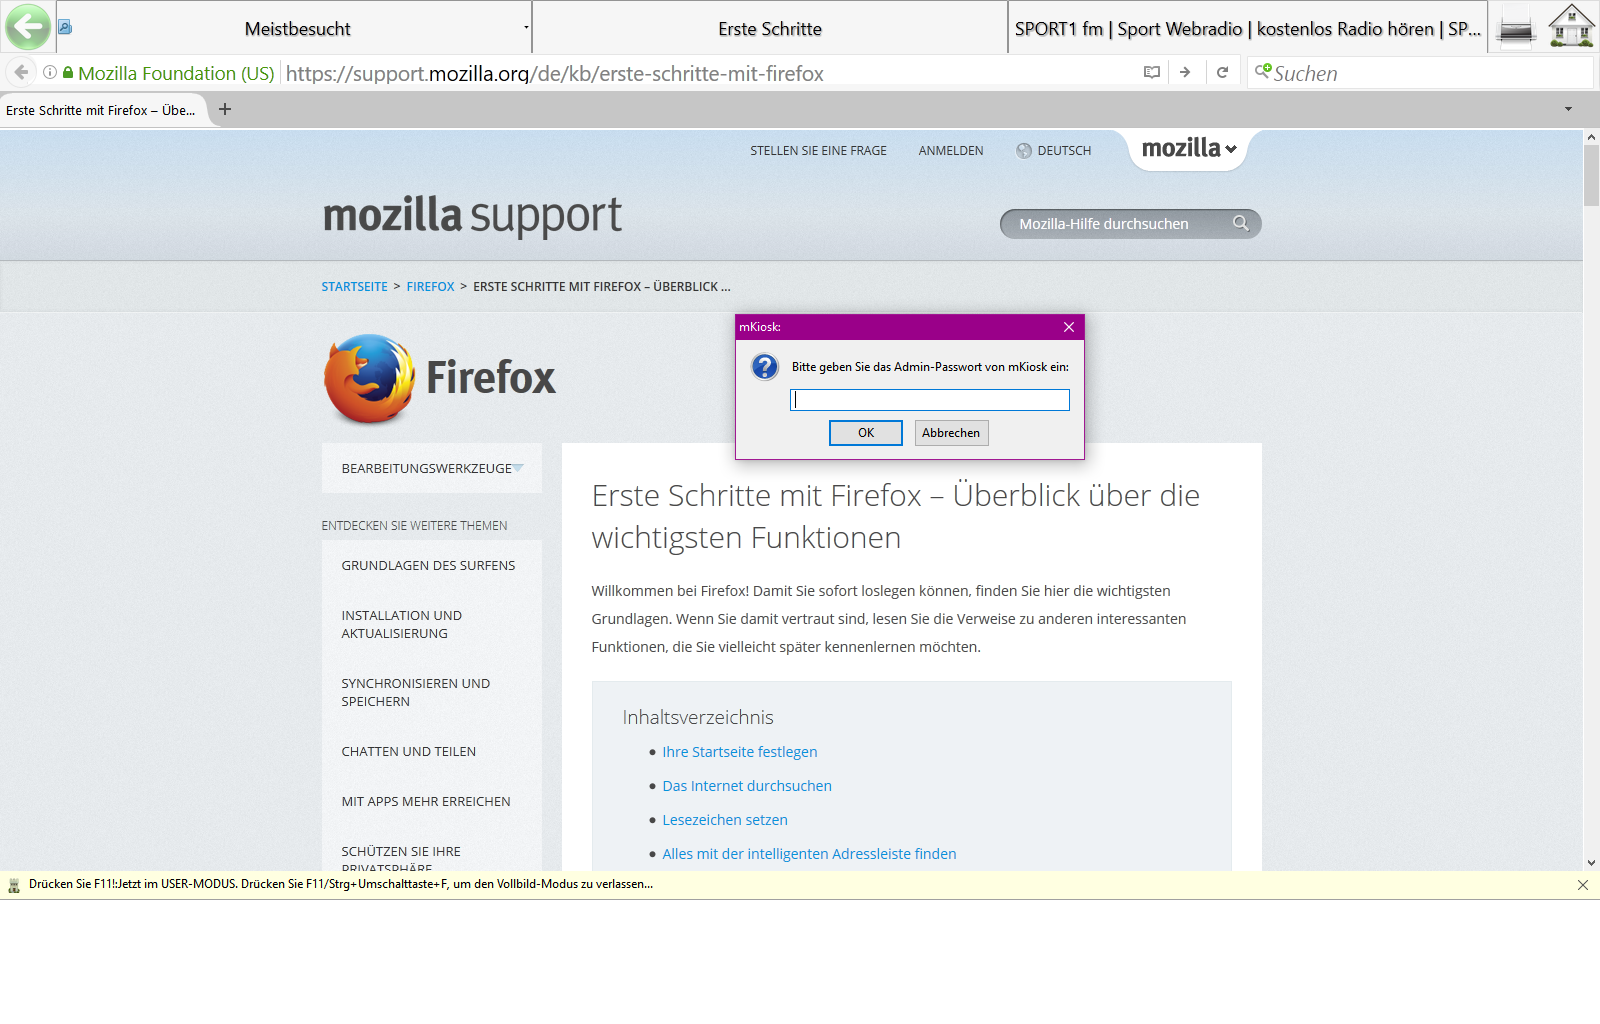Click OK in the mKiosk dialog

[x=866, y=433]
